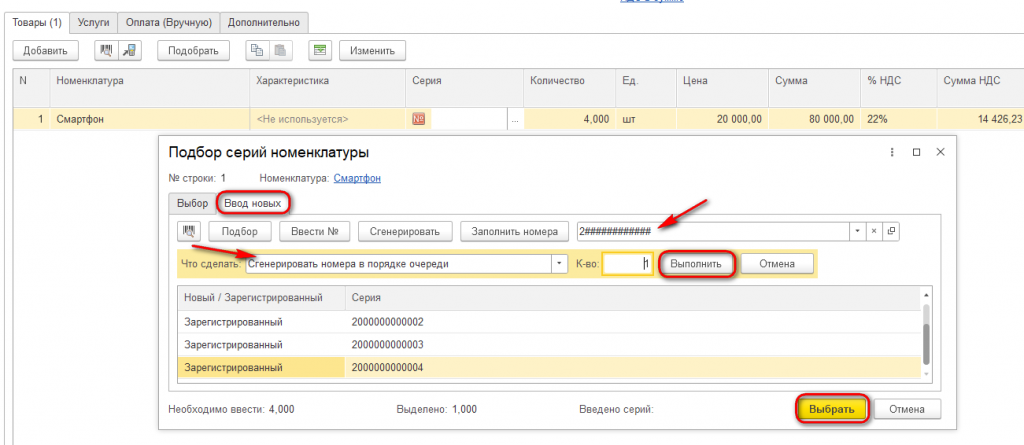This screenshot has width=1024, height=445.
Task: Click the sum cell 80 000,00
Action: [x=814, y=120]
